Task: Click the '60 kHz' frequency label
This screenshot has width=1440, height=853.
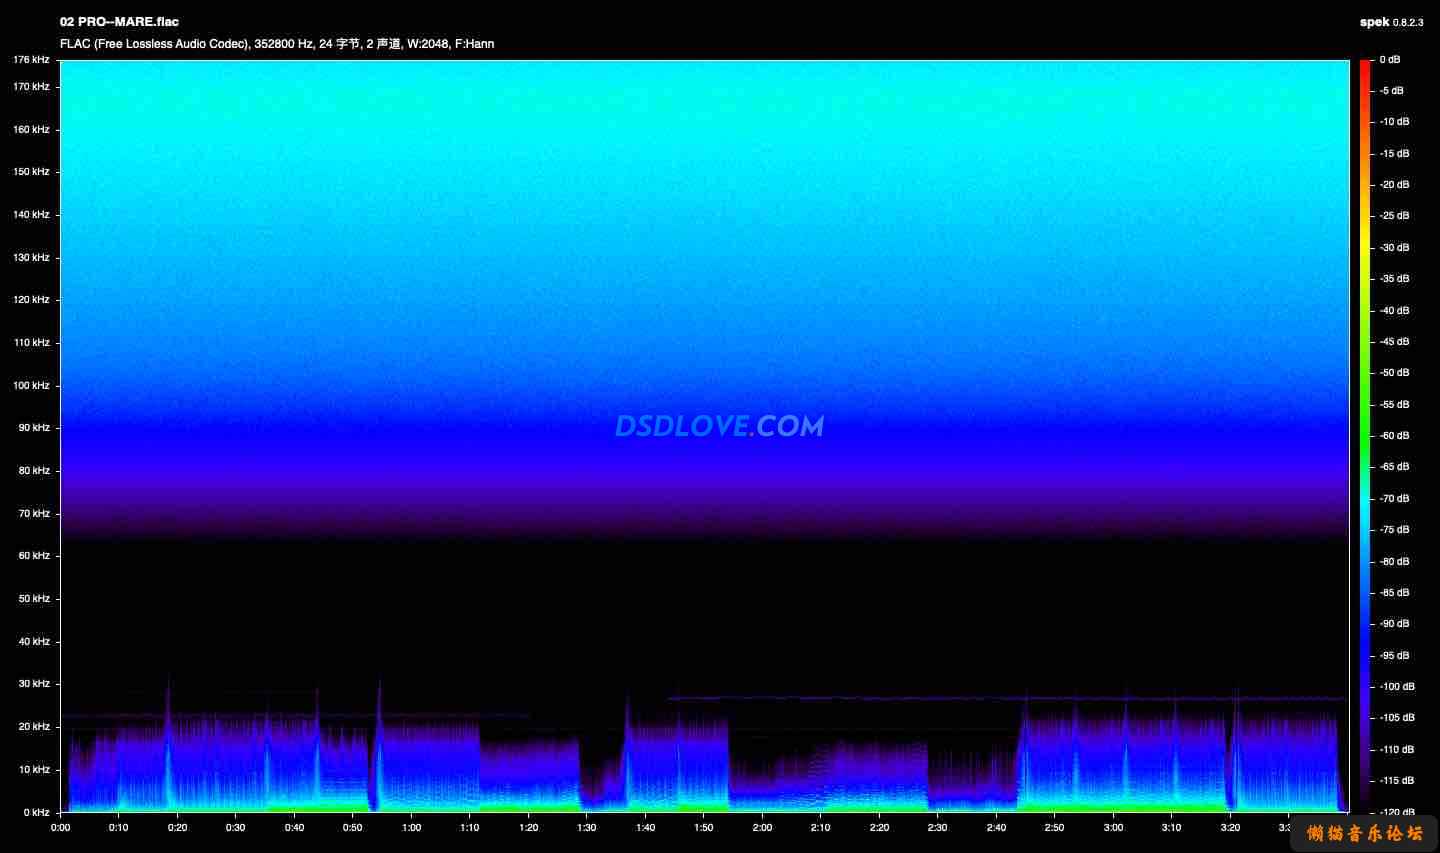Action: [34, 556]
